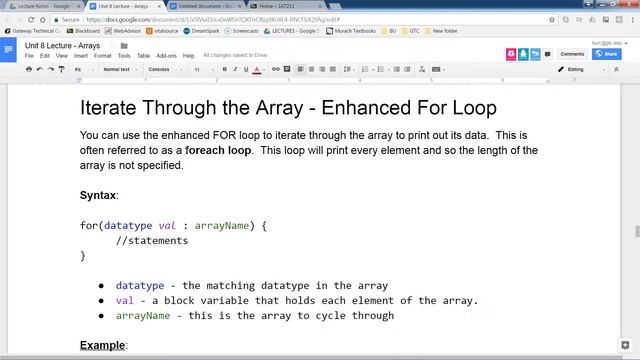Open the New folder bookmarks folder
This screenshot has height=360, width=640.
click(x=441, y=31)
